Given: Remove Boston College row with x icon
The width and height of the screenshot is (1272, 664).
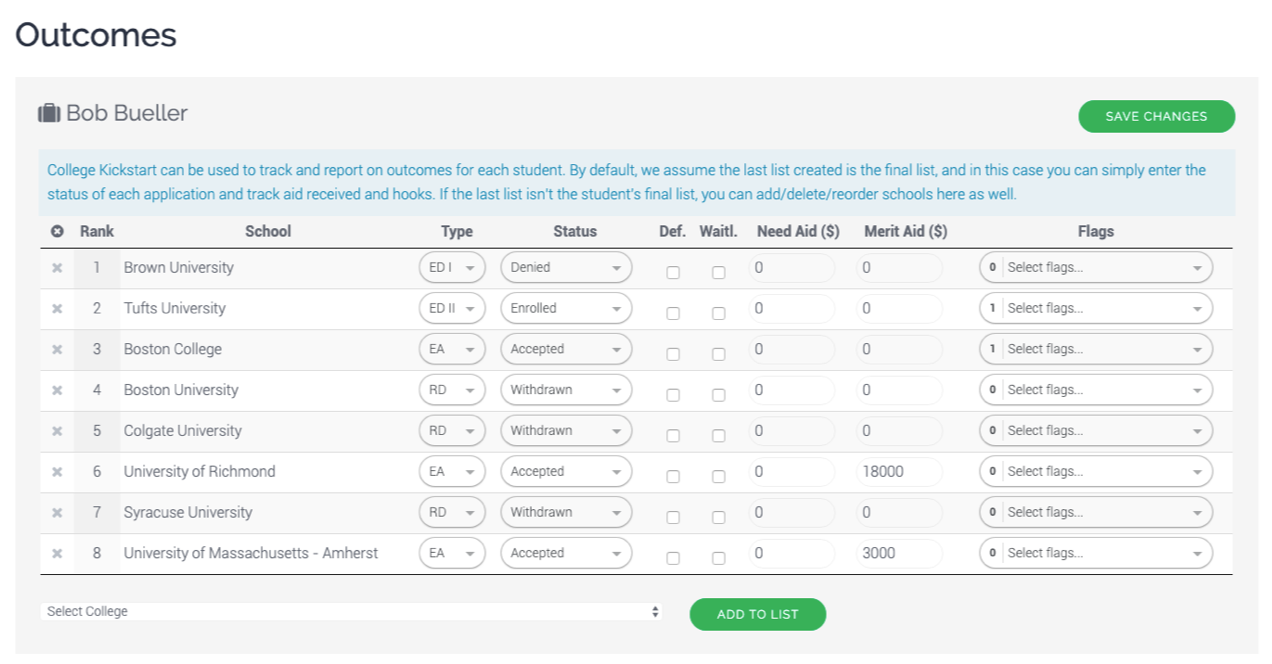Looking at the screenshot, I should click(57, 350).
